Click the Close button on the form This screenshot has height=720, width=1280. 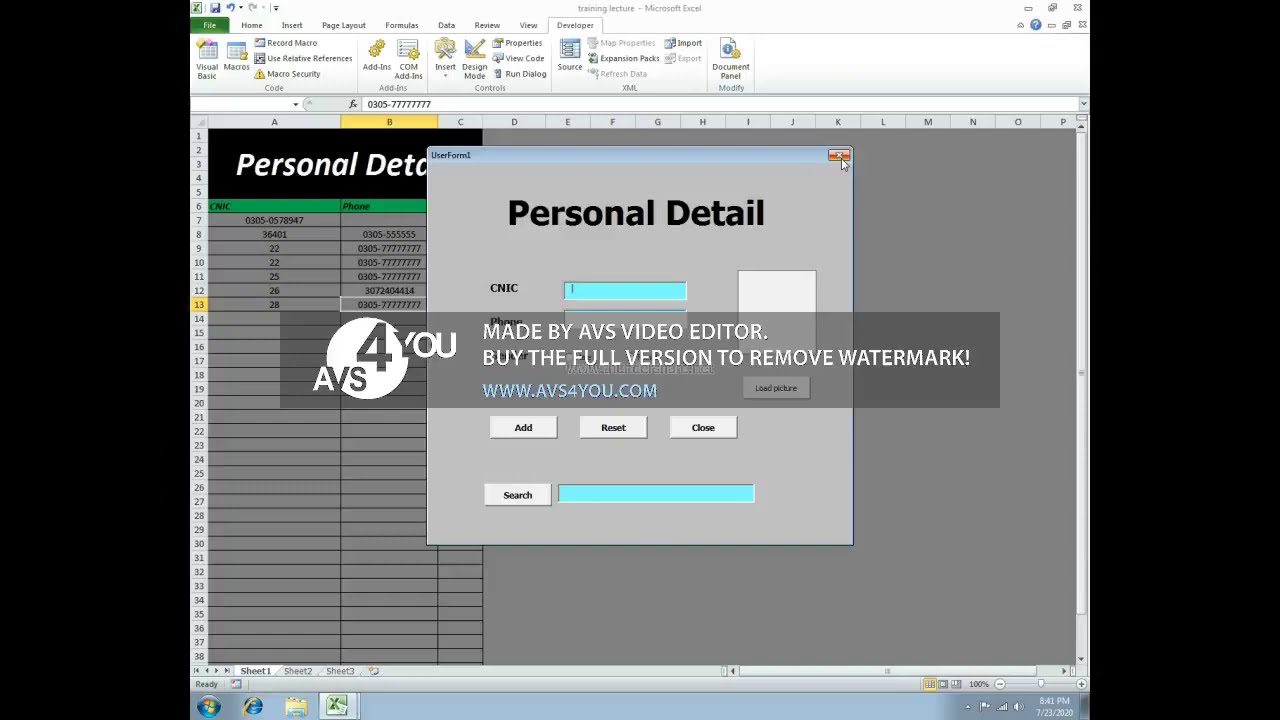click(x=703, y=428)
